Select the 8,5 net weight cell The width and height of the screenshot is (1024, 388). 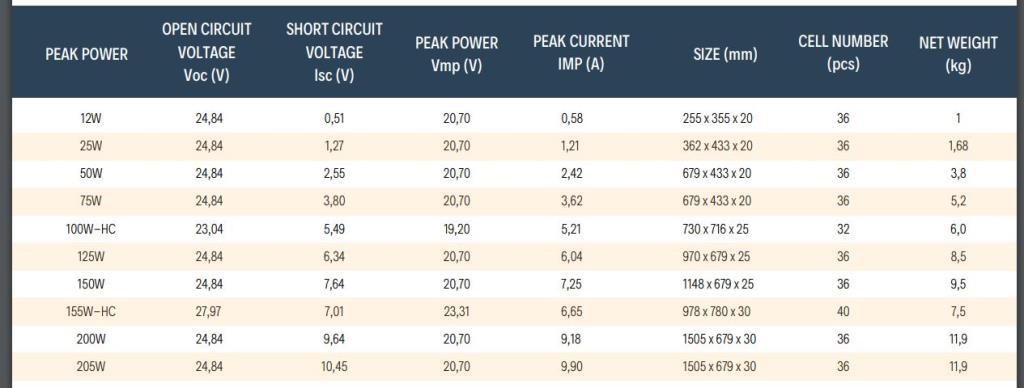point(958,257)
